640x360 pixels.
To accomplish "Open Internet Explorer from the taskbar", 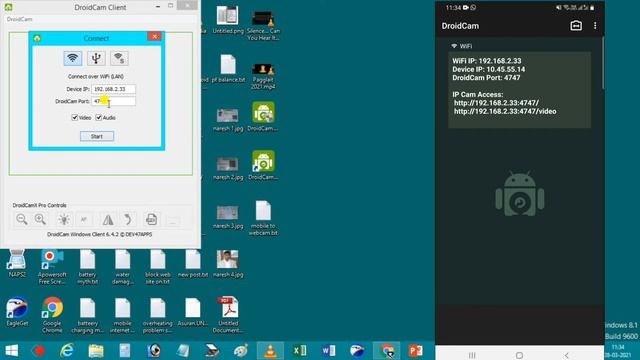I will [x=67, y=351].
